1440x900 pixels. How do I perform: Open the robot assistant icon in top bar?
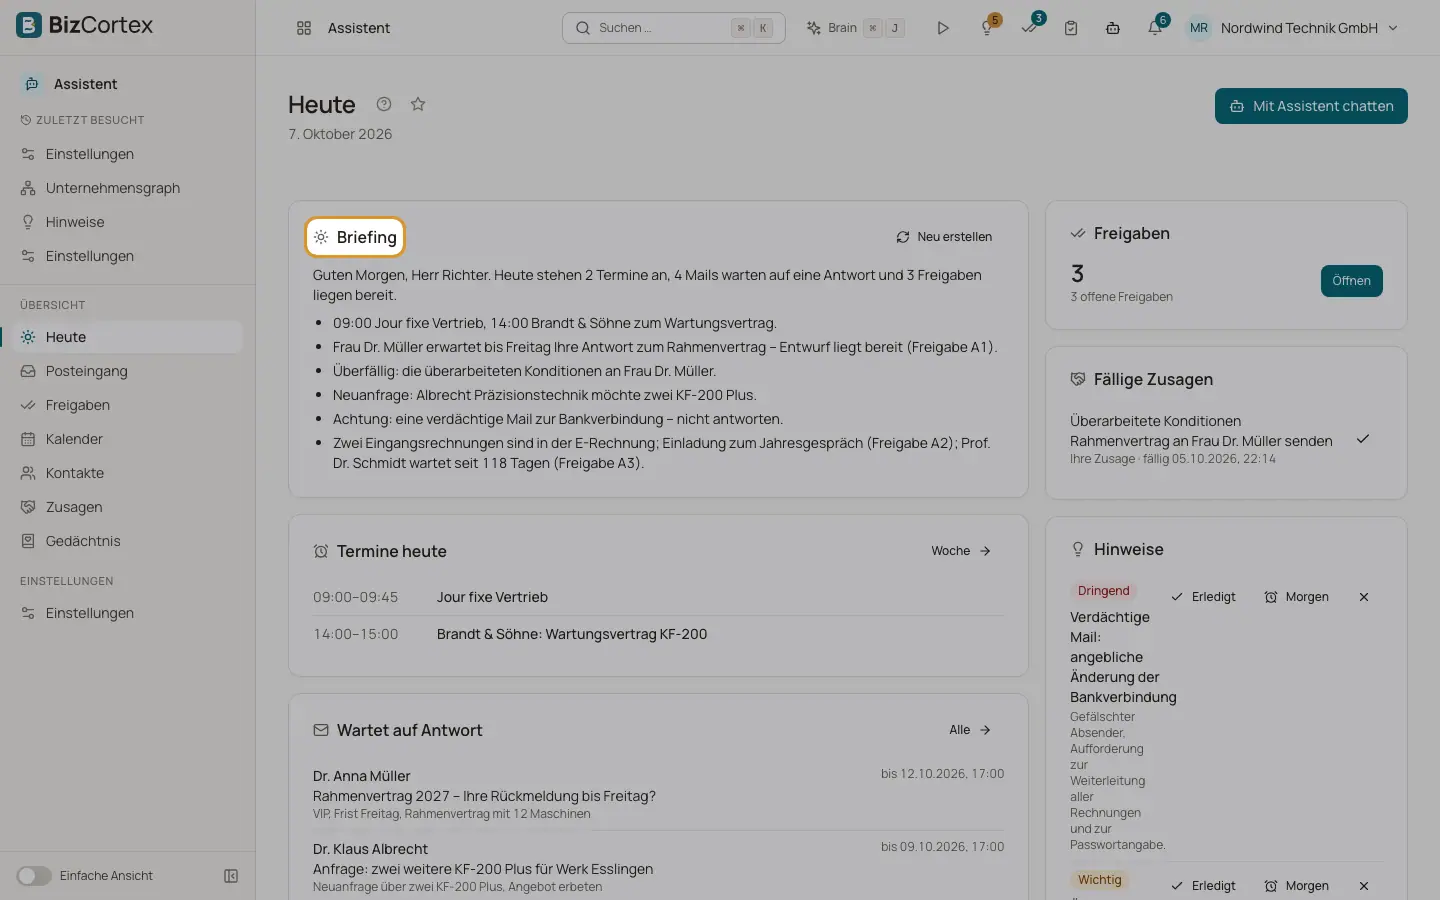coord(1113,28)
